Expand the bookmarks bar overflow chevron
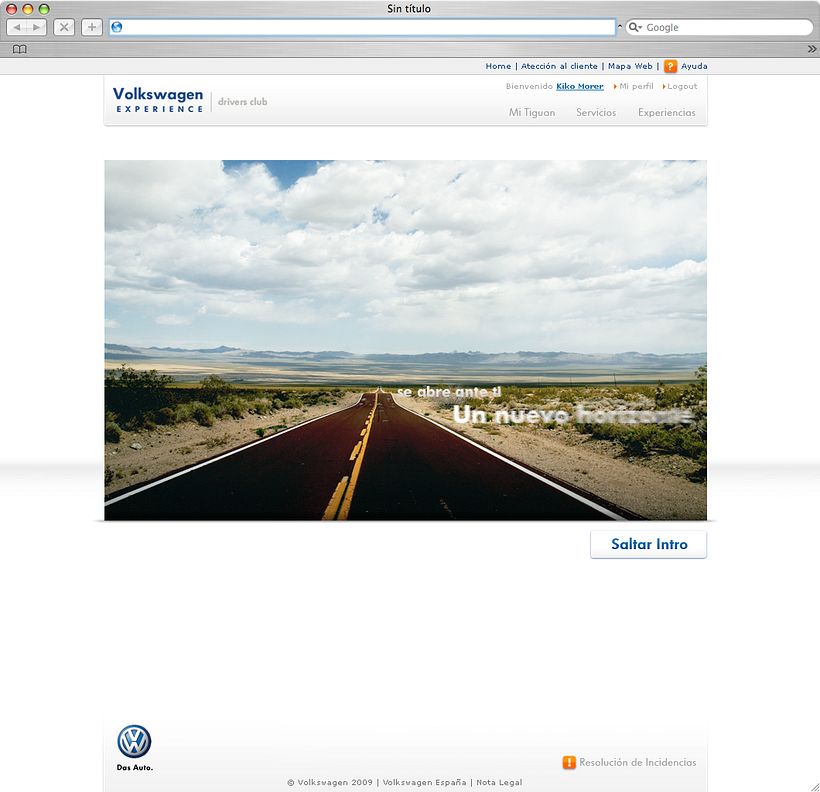 pyautogui.click(x=812, y=49)
